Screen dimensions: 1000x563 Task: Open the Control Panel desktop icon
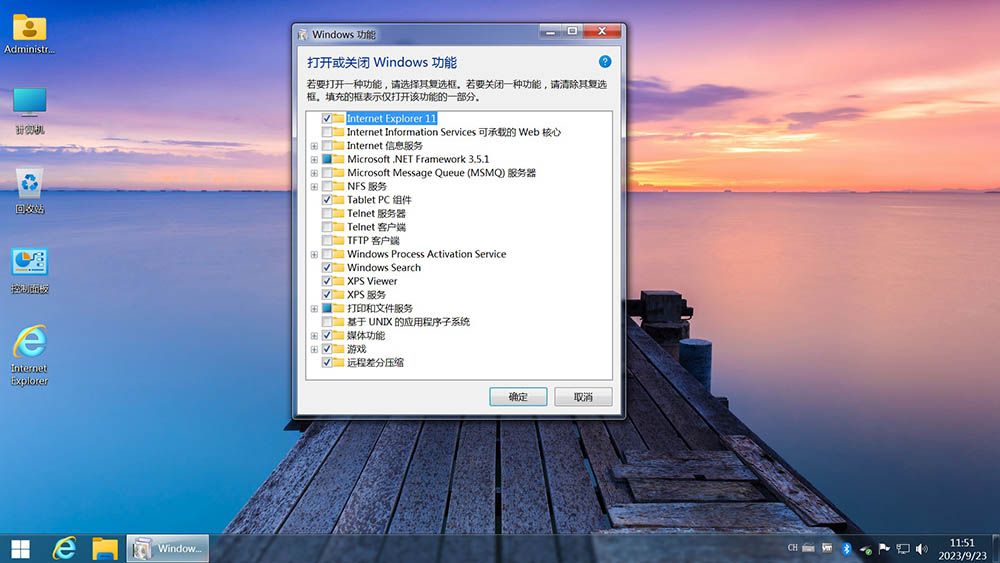point(29,270)
